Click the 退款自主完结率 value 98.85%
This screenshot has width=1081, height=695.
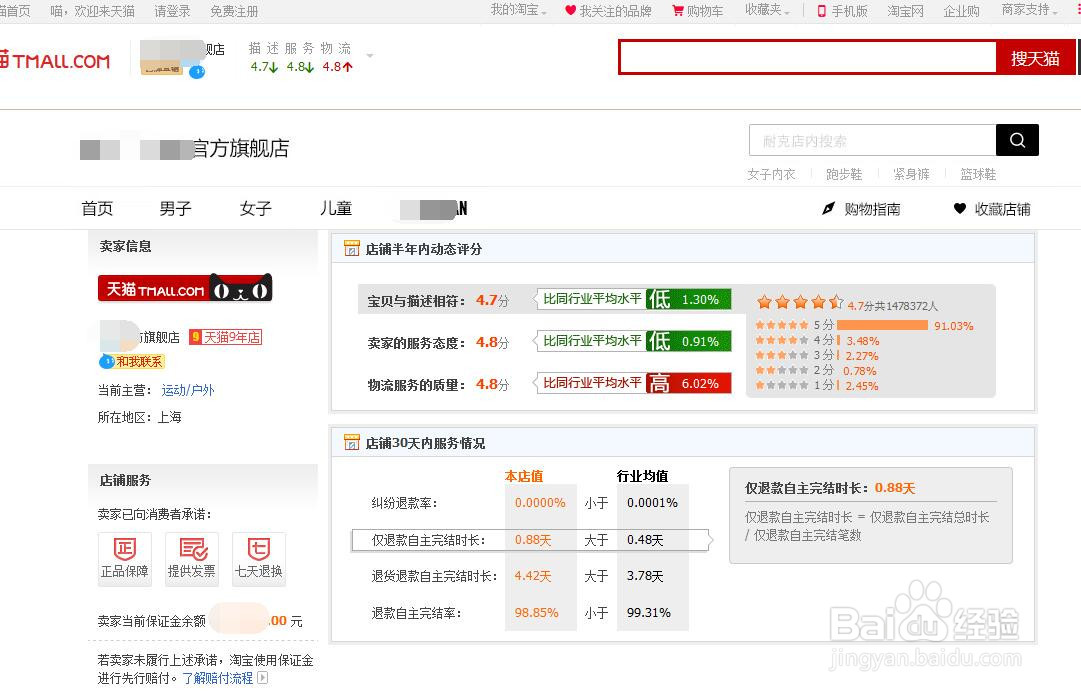[x=536, y=612]
